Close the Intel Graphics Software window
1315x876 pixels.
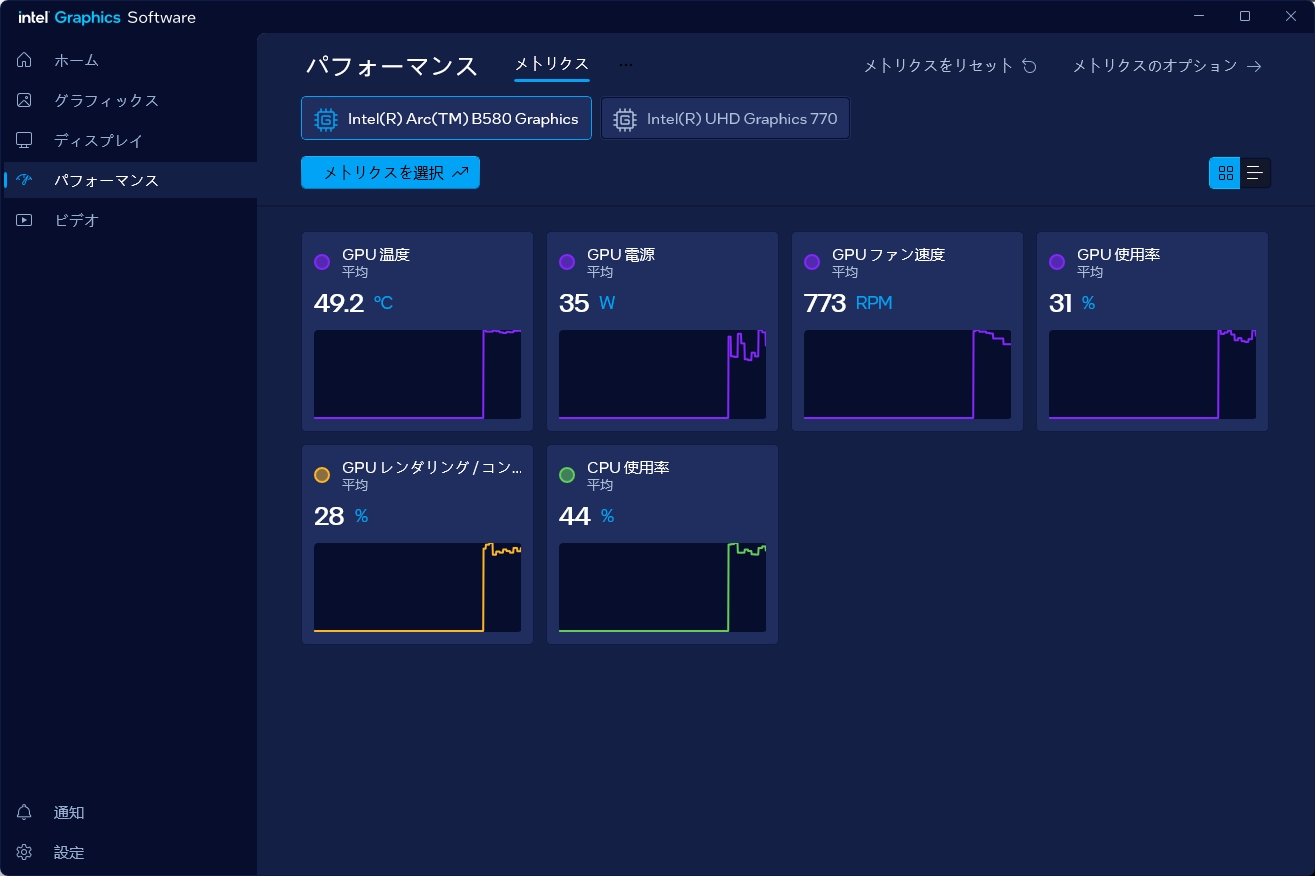[x=1291, y=16]
